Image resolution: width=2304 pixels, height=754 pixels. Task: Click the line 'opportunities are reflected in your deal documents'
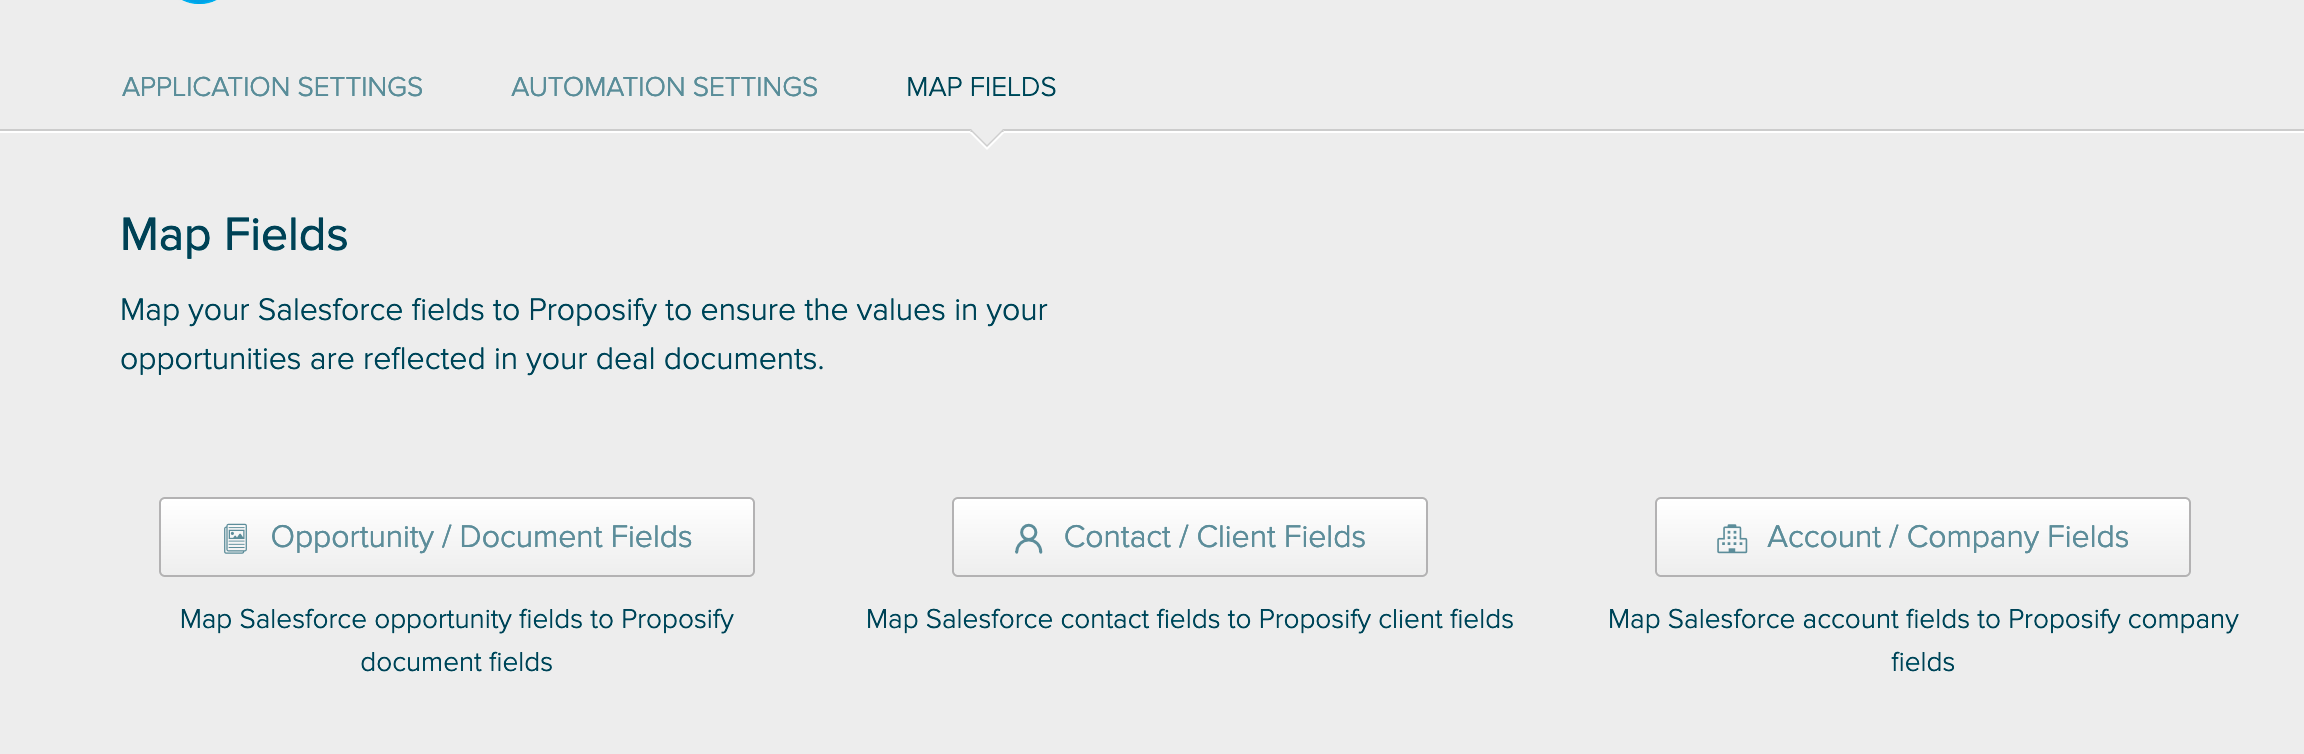[472, 359]
